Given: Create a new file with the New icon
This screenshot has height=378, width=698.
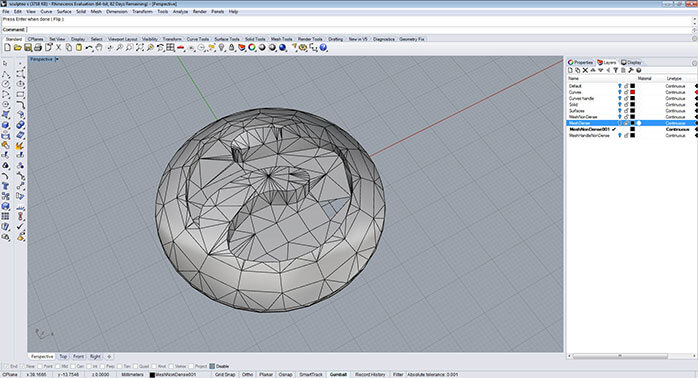Looking at the screenshot, I should pyautogui.click(x=7, y=48).
